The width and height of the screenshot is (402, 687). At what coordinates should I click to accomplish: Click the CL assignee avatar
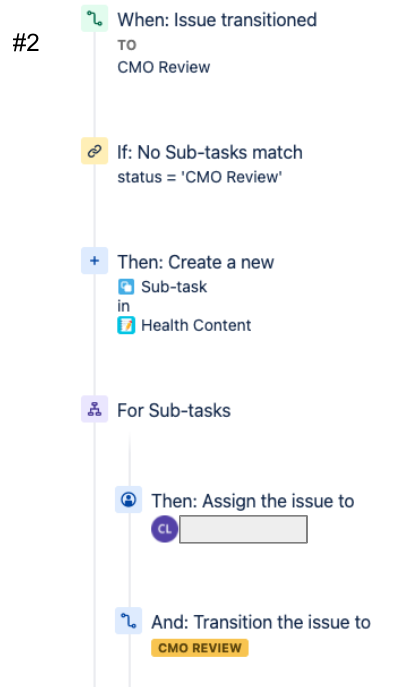point(165,529)
